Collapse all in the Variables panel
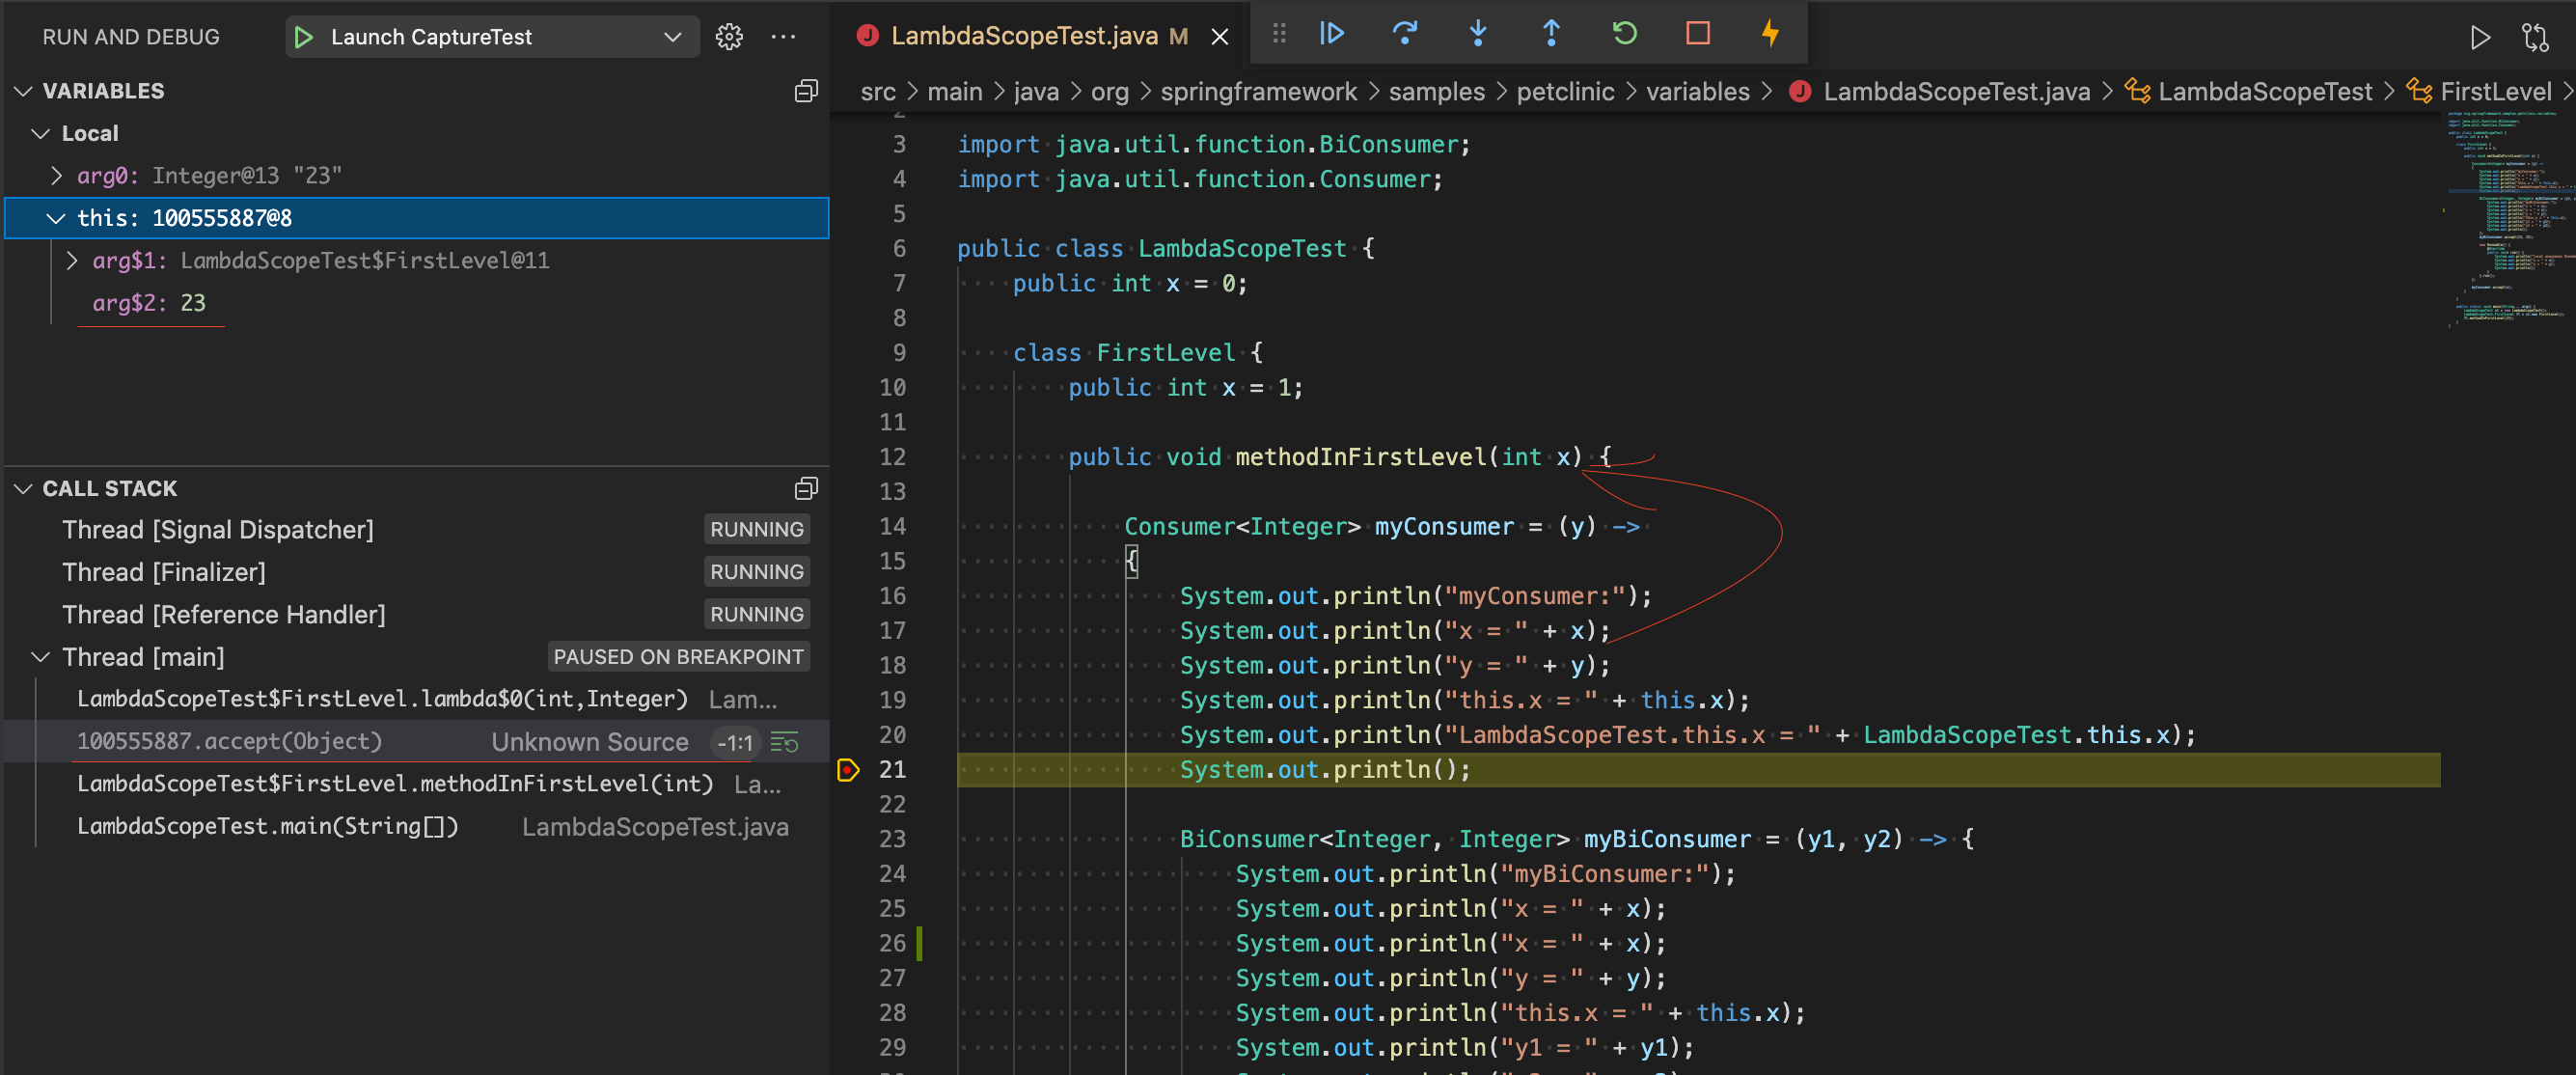The image size is (2576, 1075). (x=805, y=91)
